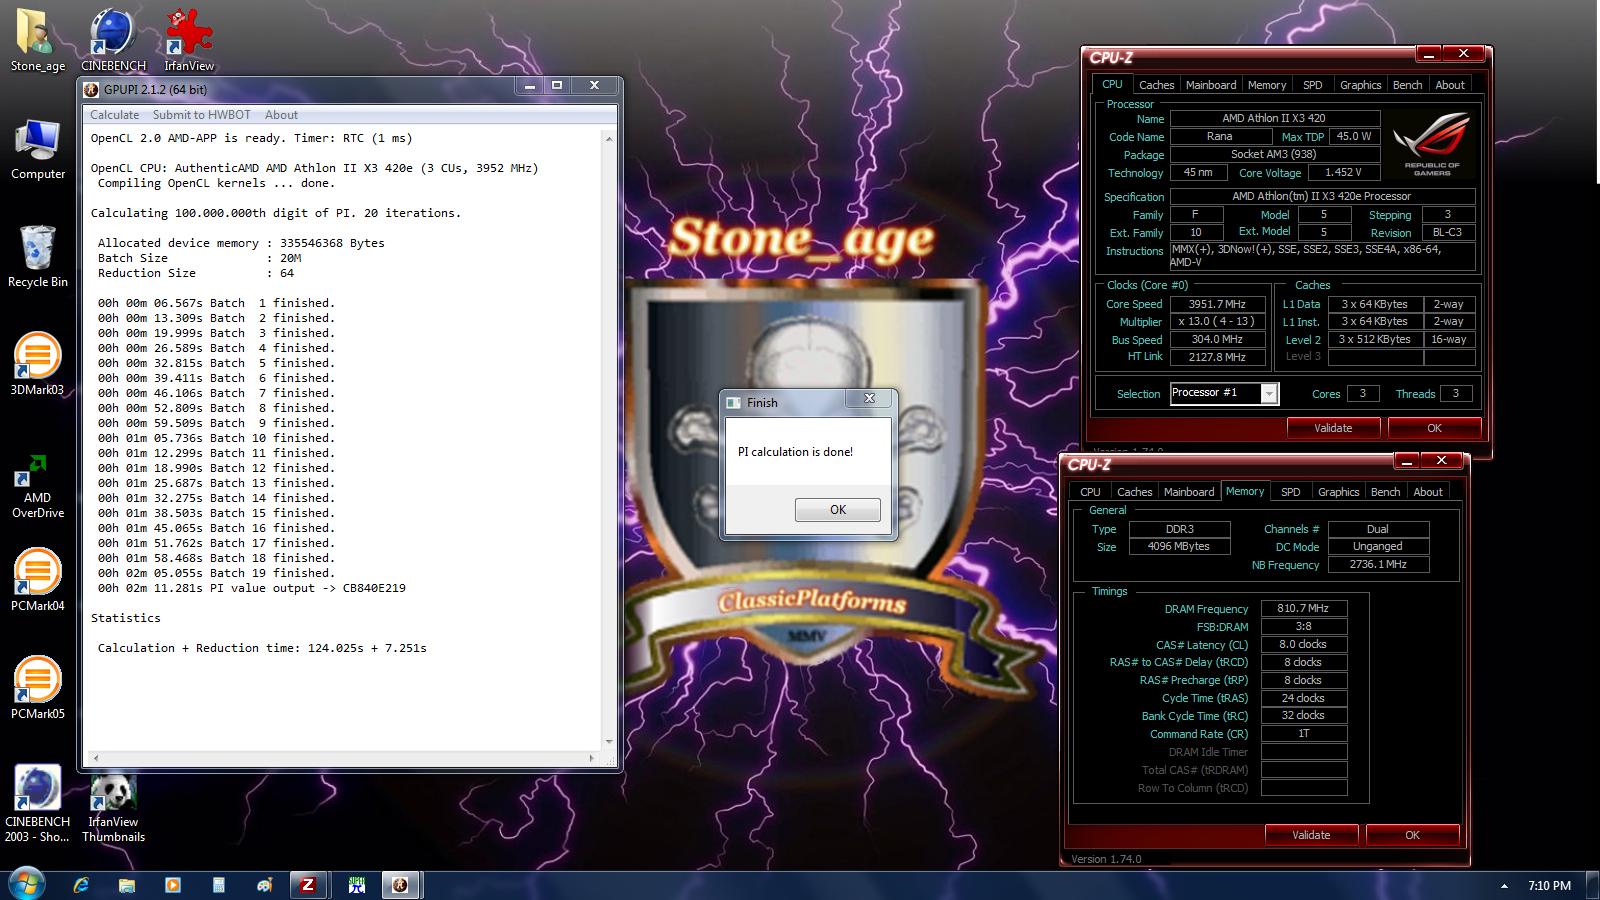The height and width of the screenshot is (900, 1600).
Task: Open IrfanView Thumbnails panda shortcut
Action: [113, 810]
